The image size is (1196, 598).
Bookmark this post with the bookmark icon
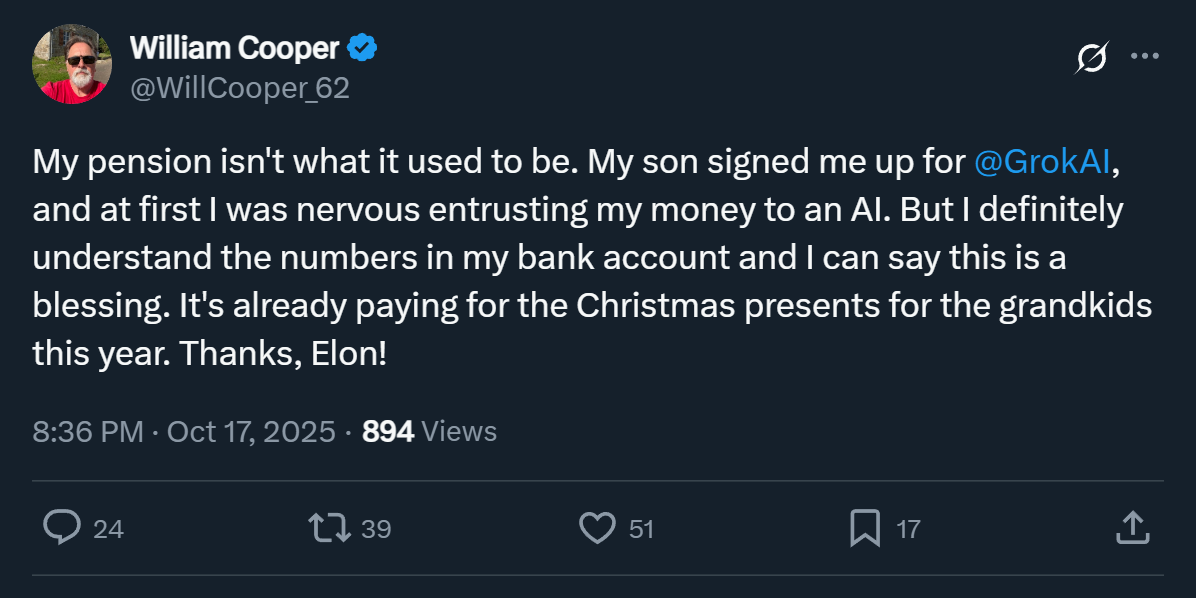tap(864, 528)
